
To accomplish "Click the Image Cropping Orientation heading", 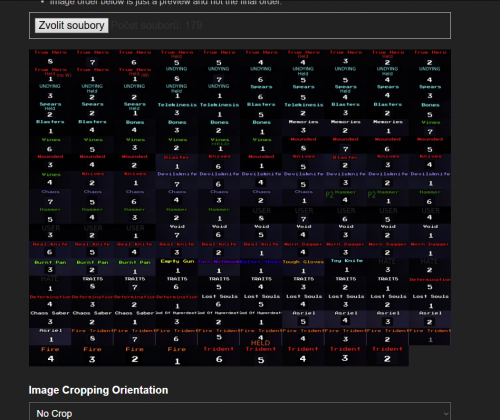I will tap(98, 390).
